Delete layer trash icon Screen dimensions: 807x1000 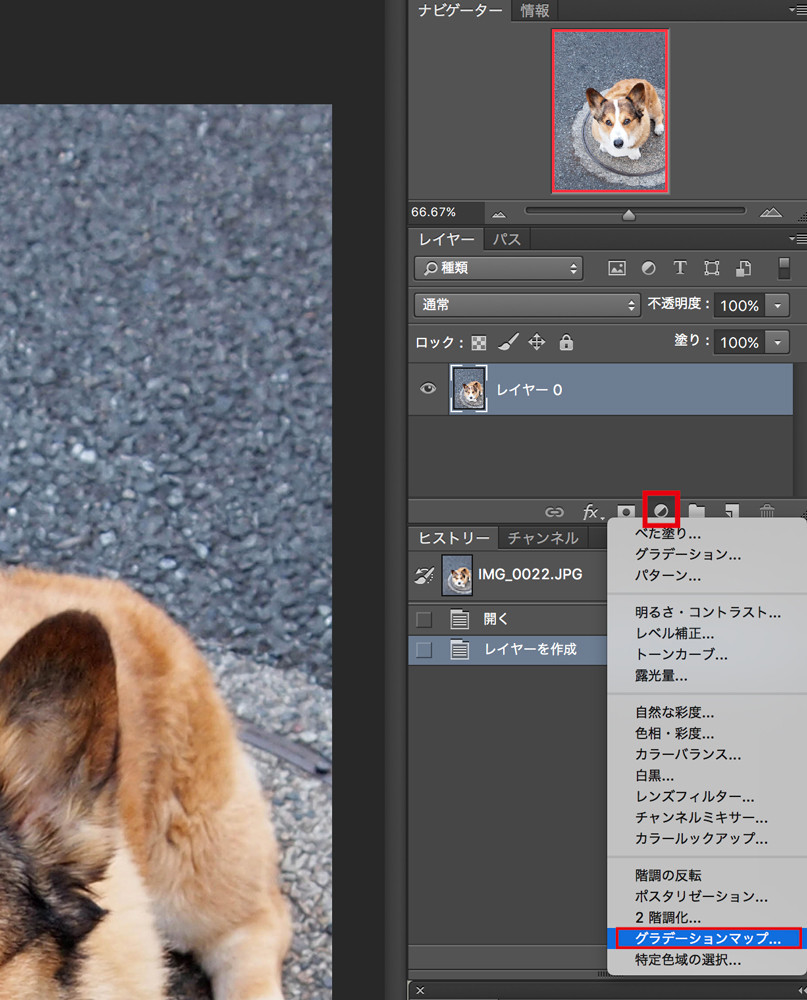point(767,511)
